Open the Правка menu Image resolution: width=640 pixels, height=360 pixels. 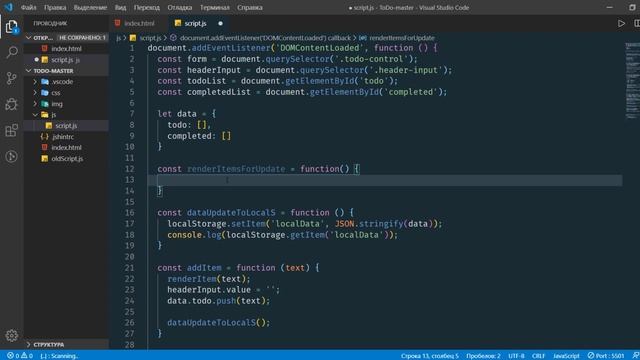[x=55, y=7]
